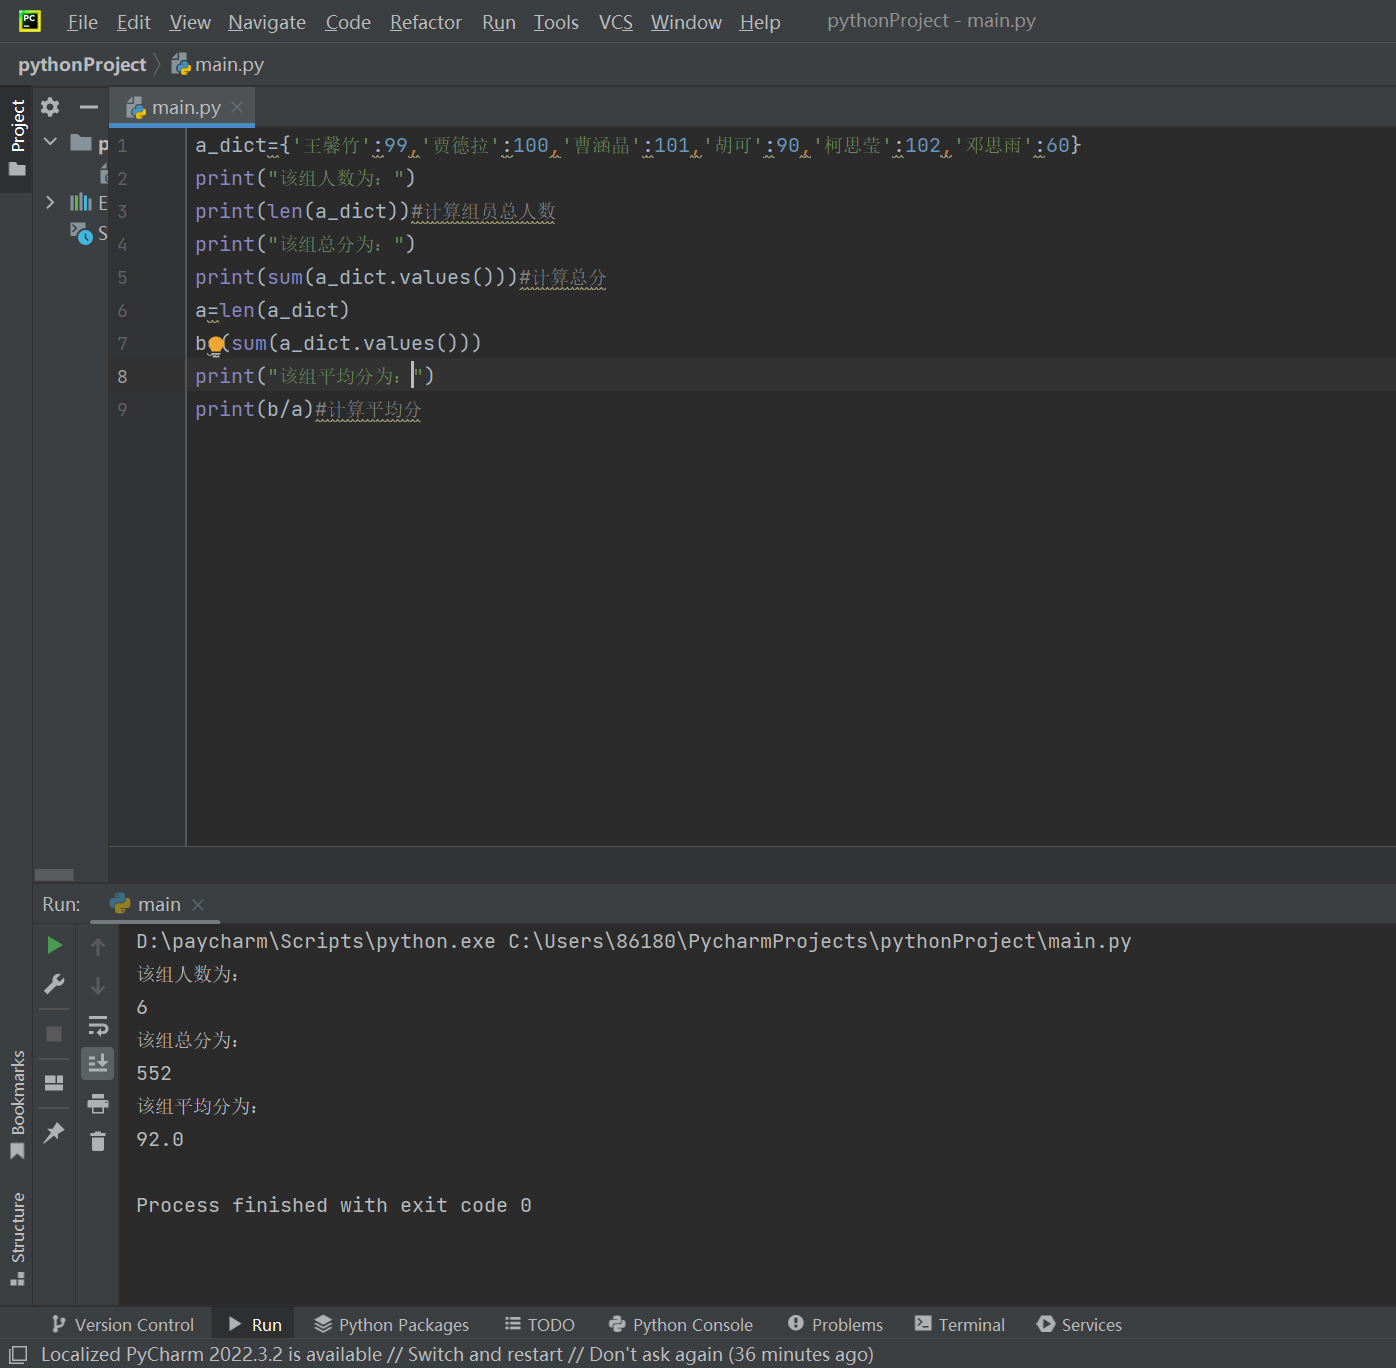Select Scratches and Consoles tree item

tap(88, 234)
